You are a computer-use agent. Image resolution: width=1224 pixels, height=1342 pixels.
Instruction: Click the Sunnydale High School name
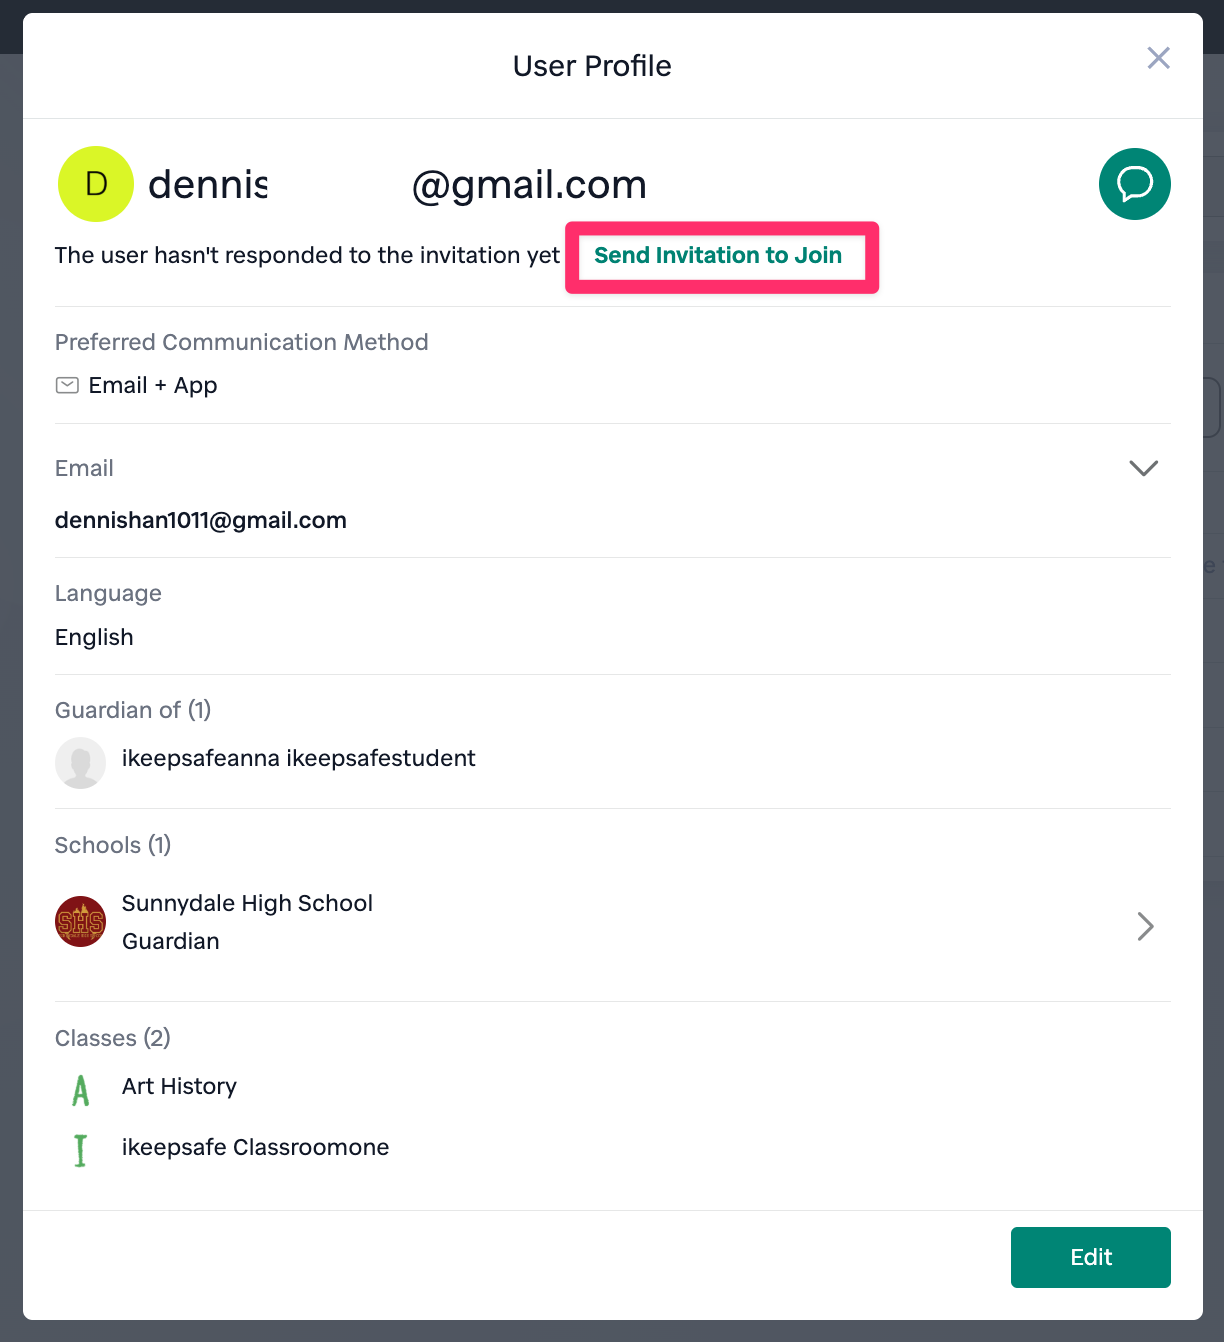click(247, 904)
